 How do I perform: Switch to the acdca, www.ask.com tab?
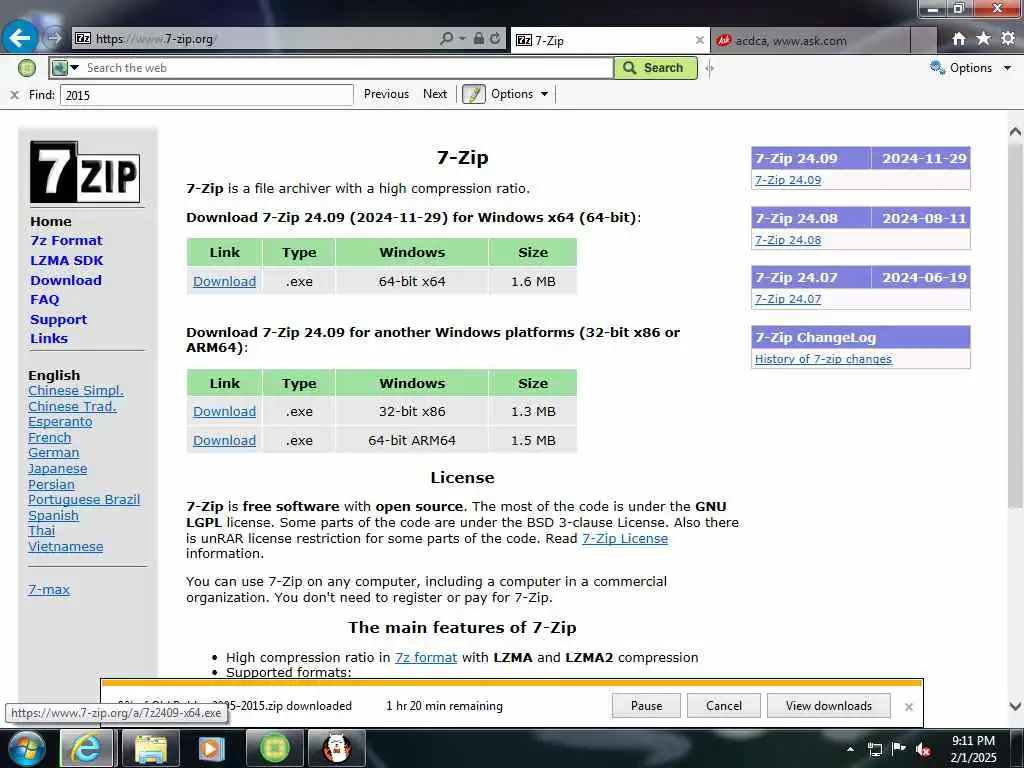810,40
